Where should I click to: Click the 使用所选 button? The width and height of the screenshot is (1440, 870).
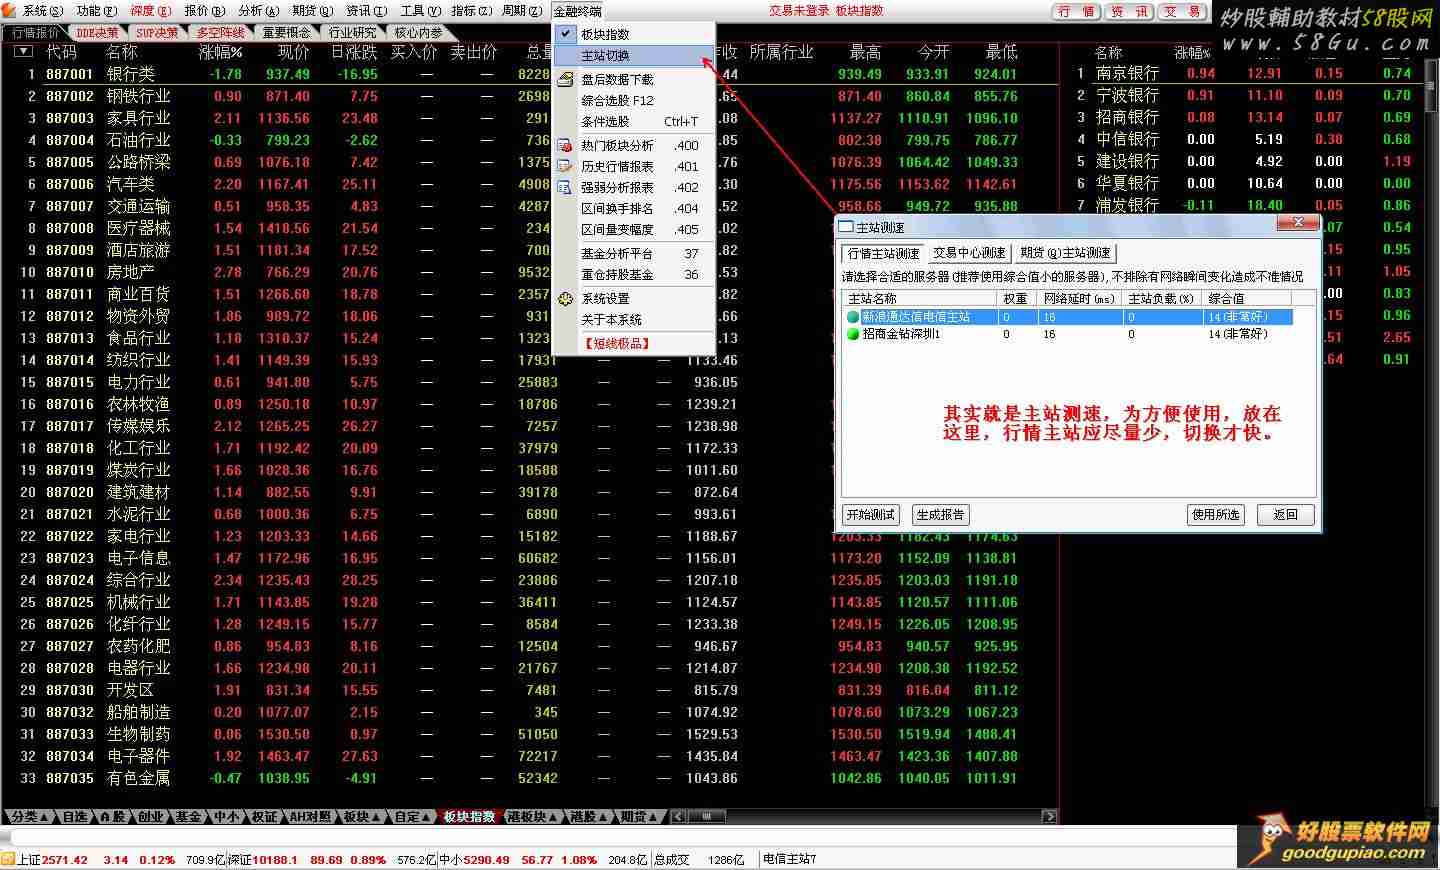click(1215, 515)
